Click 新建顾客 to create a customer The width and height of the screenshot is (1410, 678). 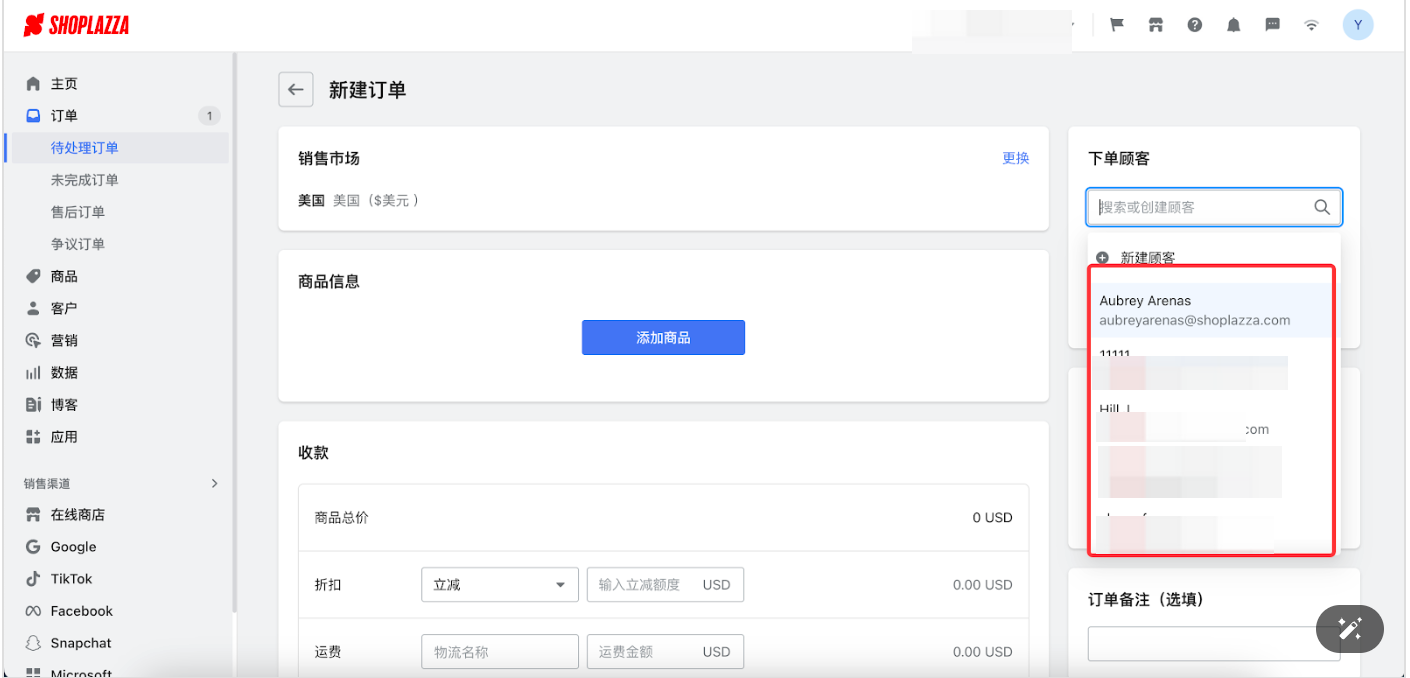[1147, 258]
